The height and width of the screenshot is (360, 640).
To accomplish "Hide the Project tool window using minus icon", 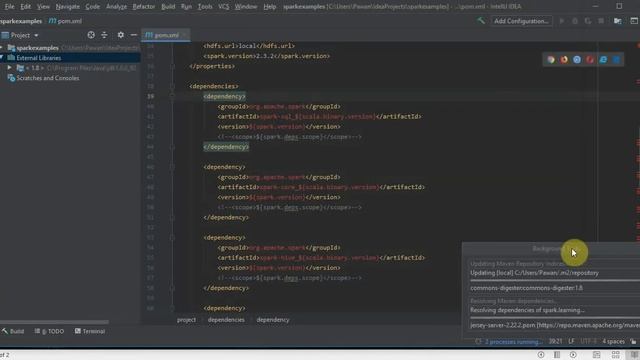I will 133,35.
